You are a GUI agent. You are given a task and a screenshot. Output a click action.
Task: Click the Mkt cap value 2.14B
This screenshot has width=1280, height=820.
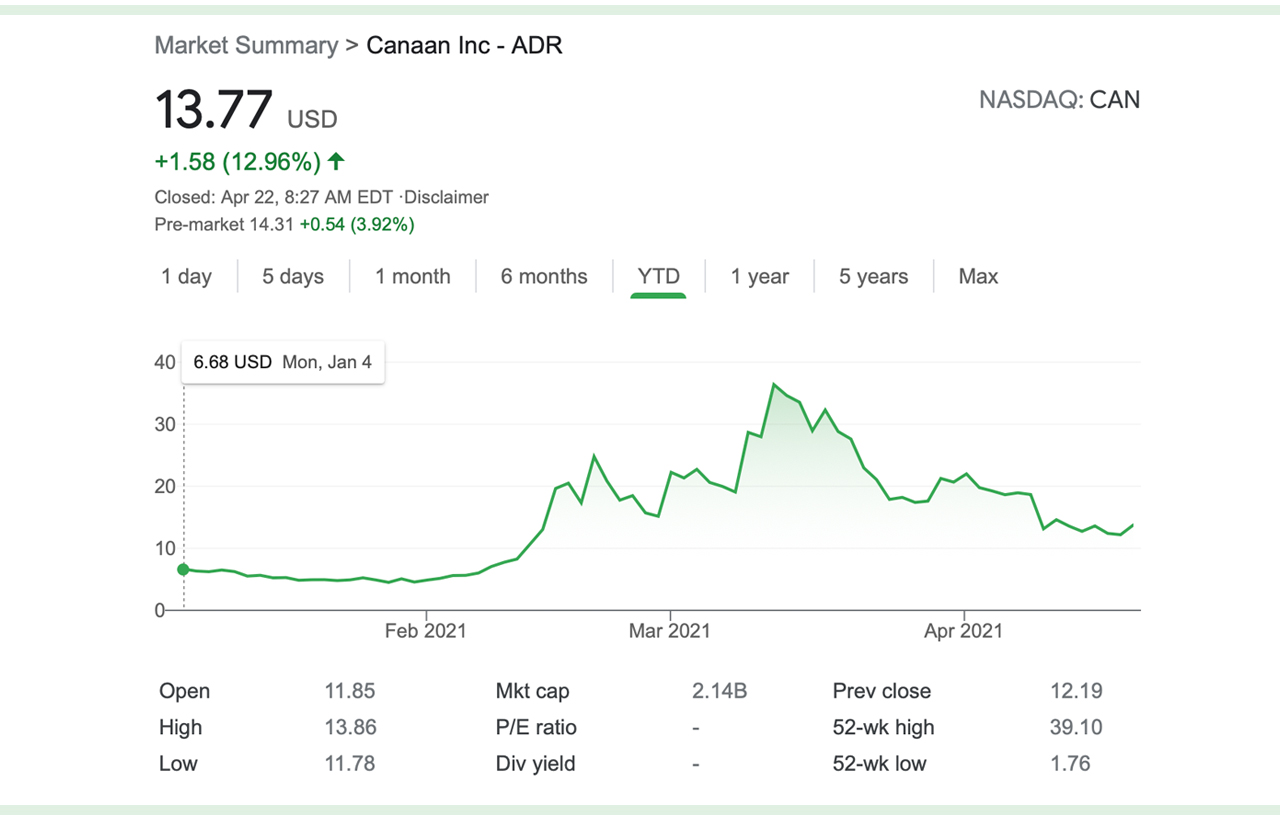point(720,691)
